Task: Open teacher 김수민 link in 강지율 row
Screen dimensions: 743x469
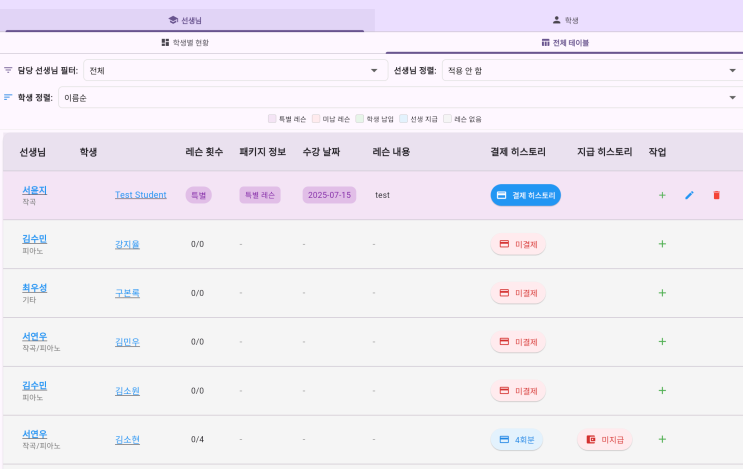Action: 35,239
